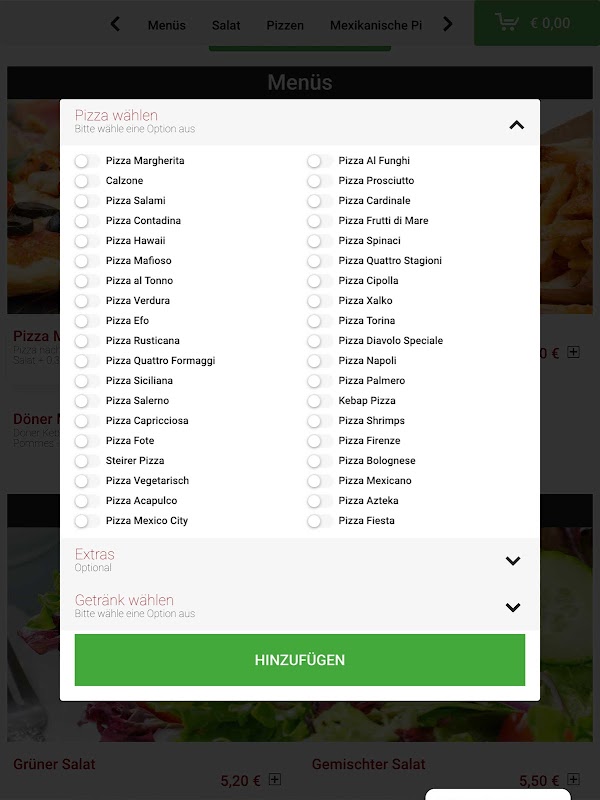This screenshot has width=600, height=800.
Task: Collapse the Pizza wählen section
Action: coord(516,125)
